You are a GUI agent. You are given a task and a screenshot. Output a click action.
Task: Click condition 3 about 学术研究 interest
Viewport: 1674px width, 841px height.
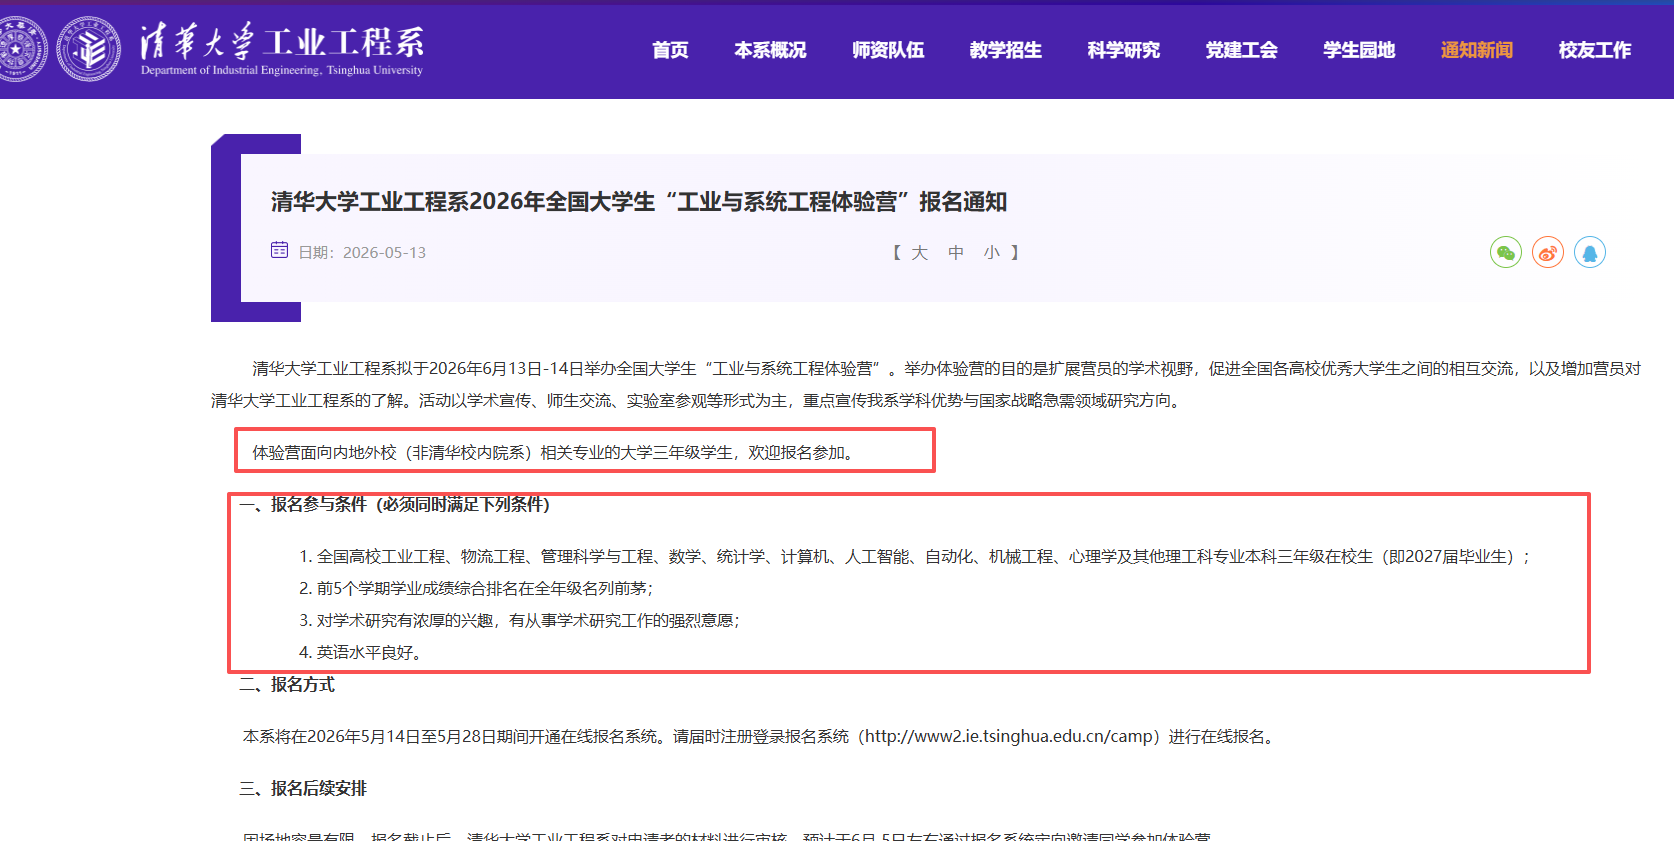[520, 621]
